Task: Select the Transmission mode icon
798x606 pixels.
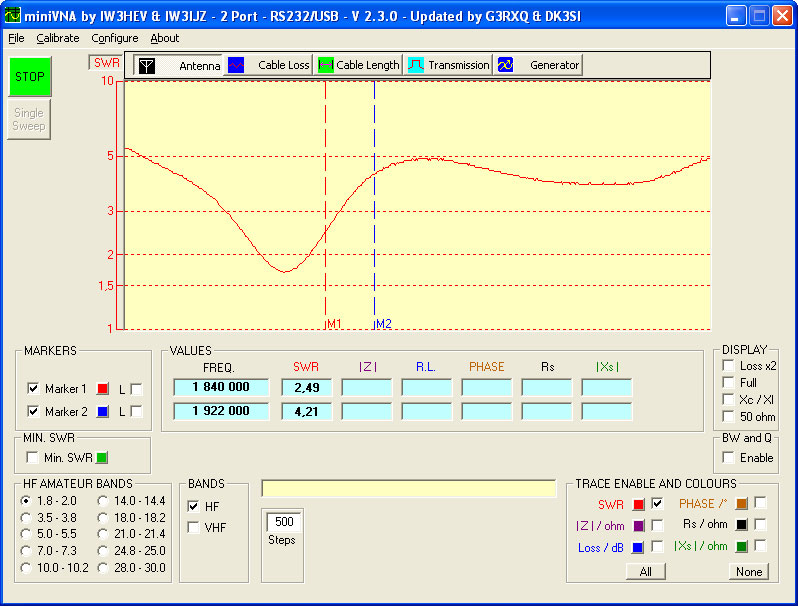Action: 416,65
